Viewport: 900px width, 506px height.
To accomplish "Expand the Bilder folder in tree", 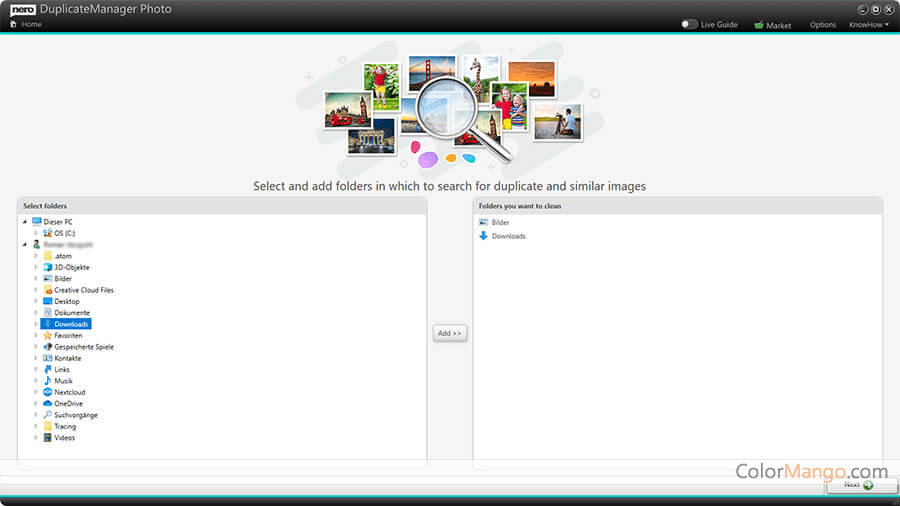I will [x=36, y=279].
